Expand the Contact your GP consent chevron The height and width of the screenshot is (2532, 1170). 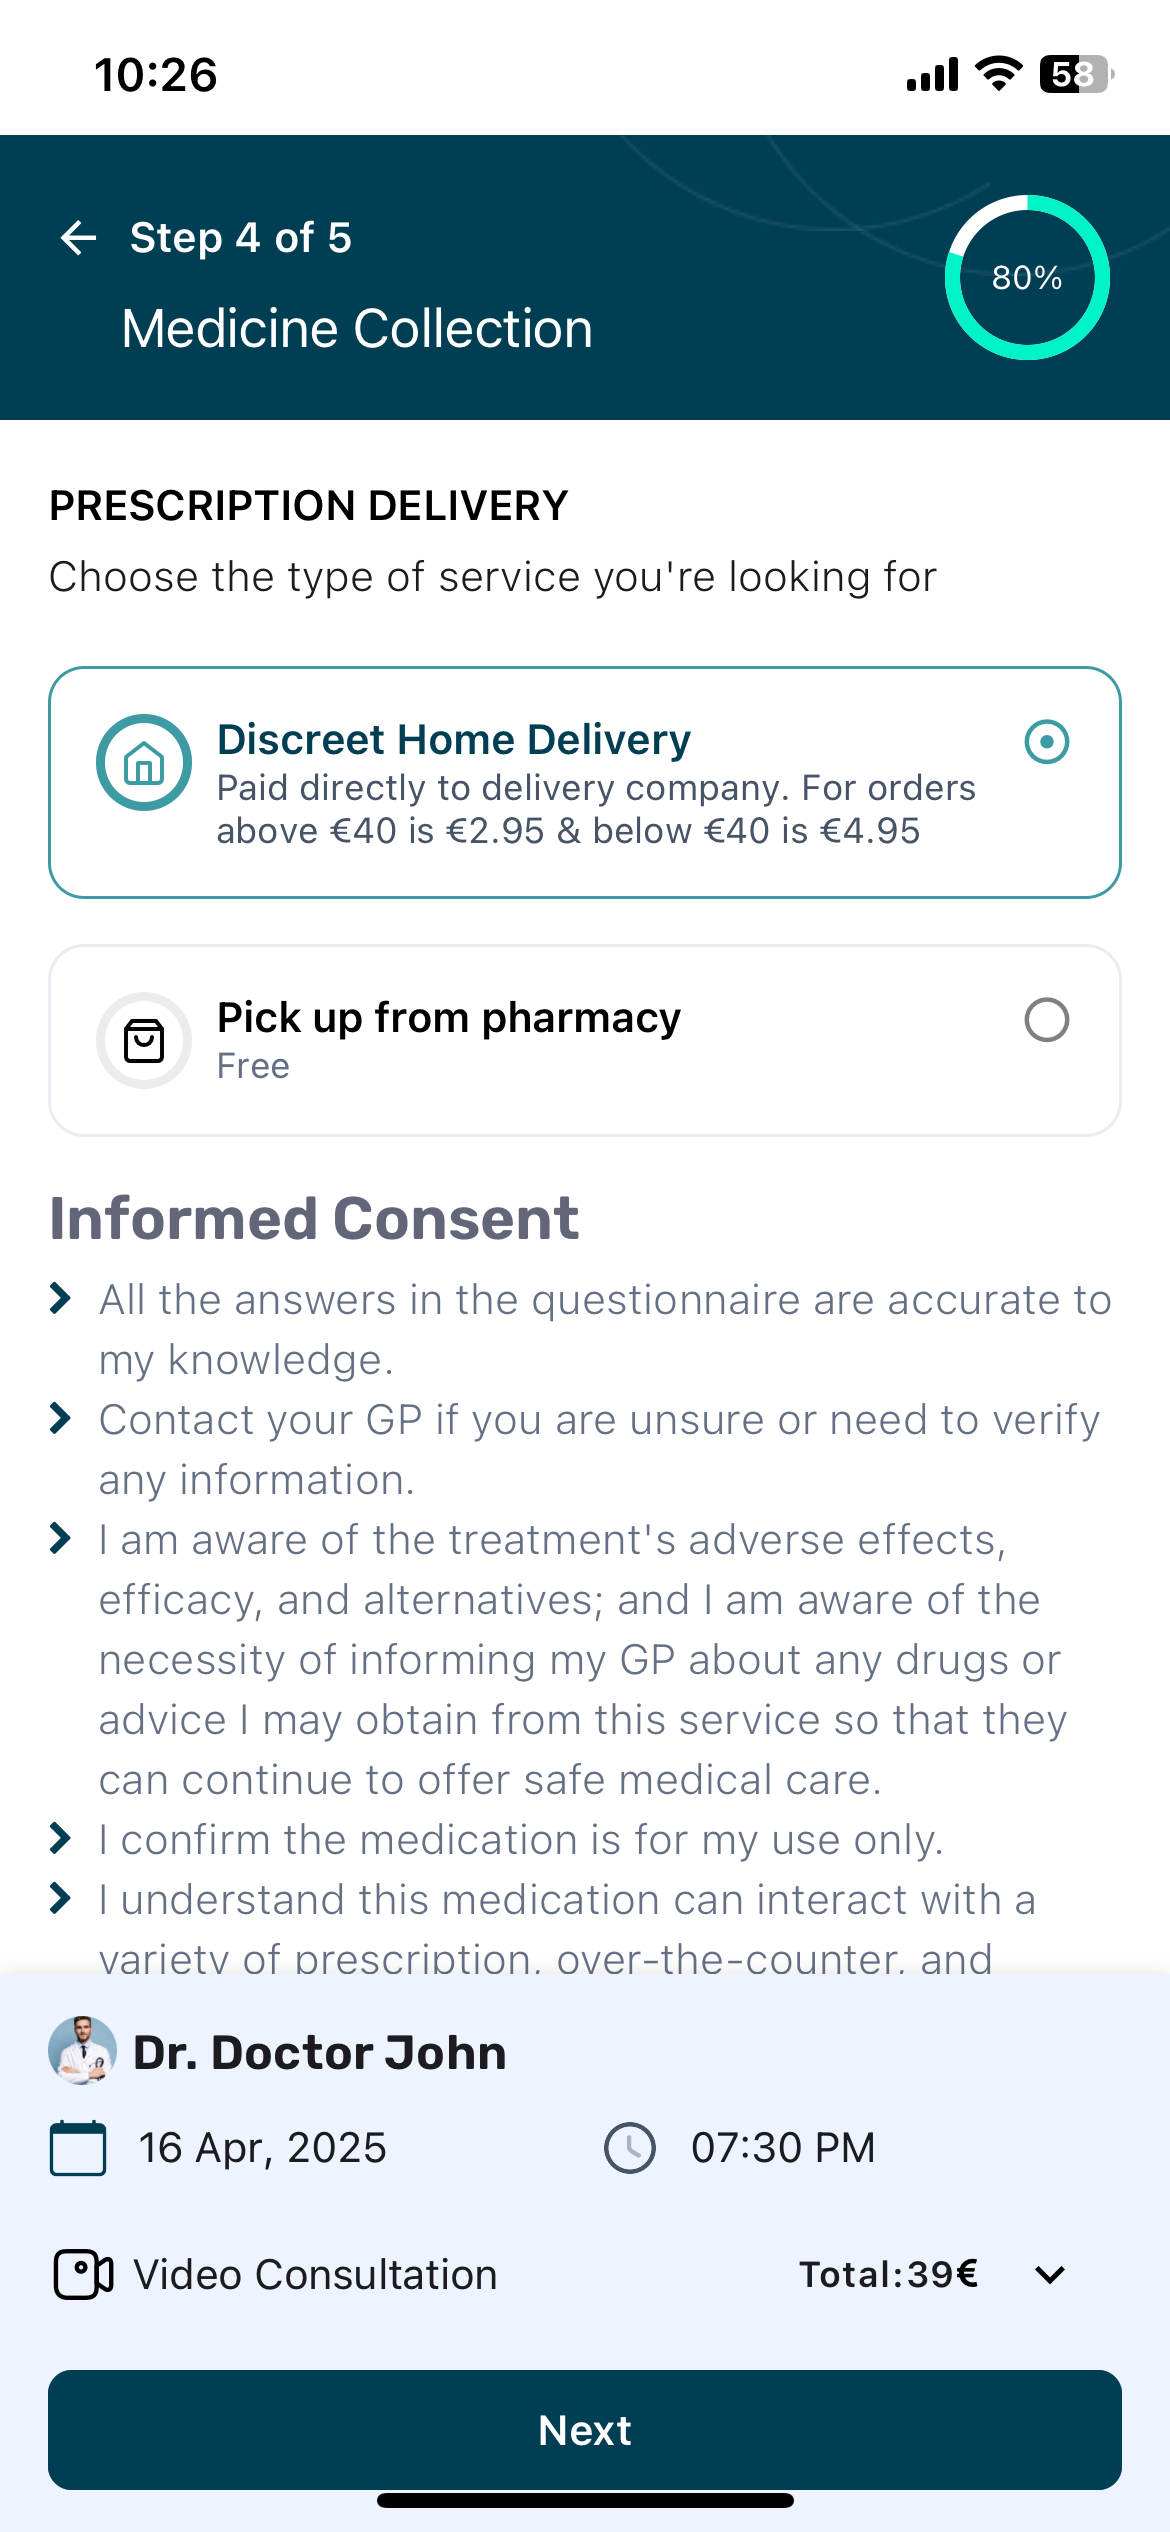coord(61,1418)
